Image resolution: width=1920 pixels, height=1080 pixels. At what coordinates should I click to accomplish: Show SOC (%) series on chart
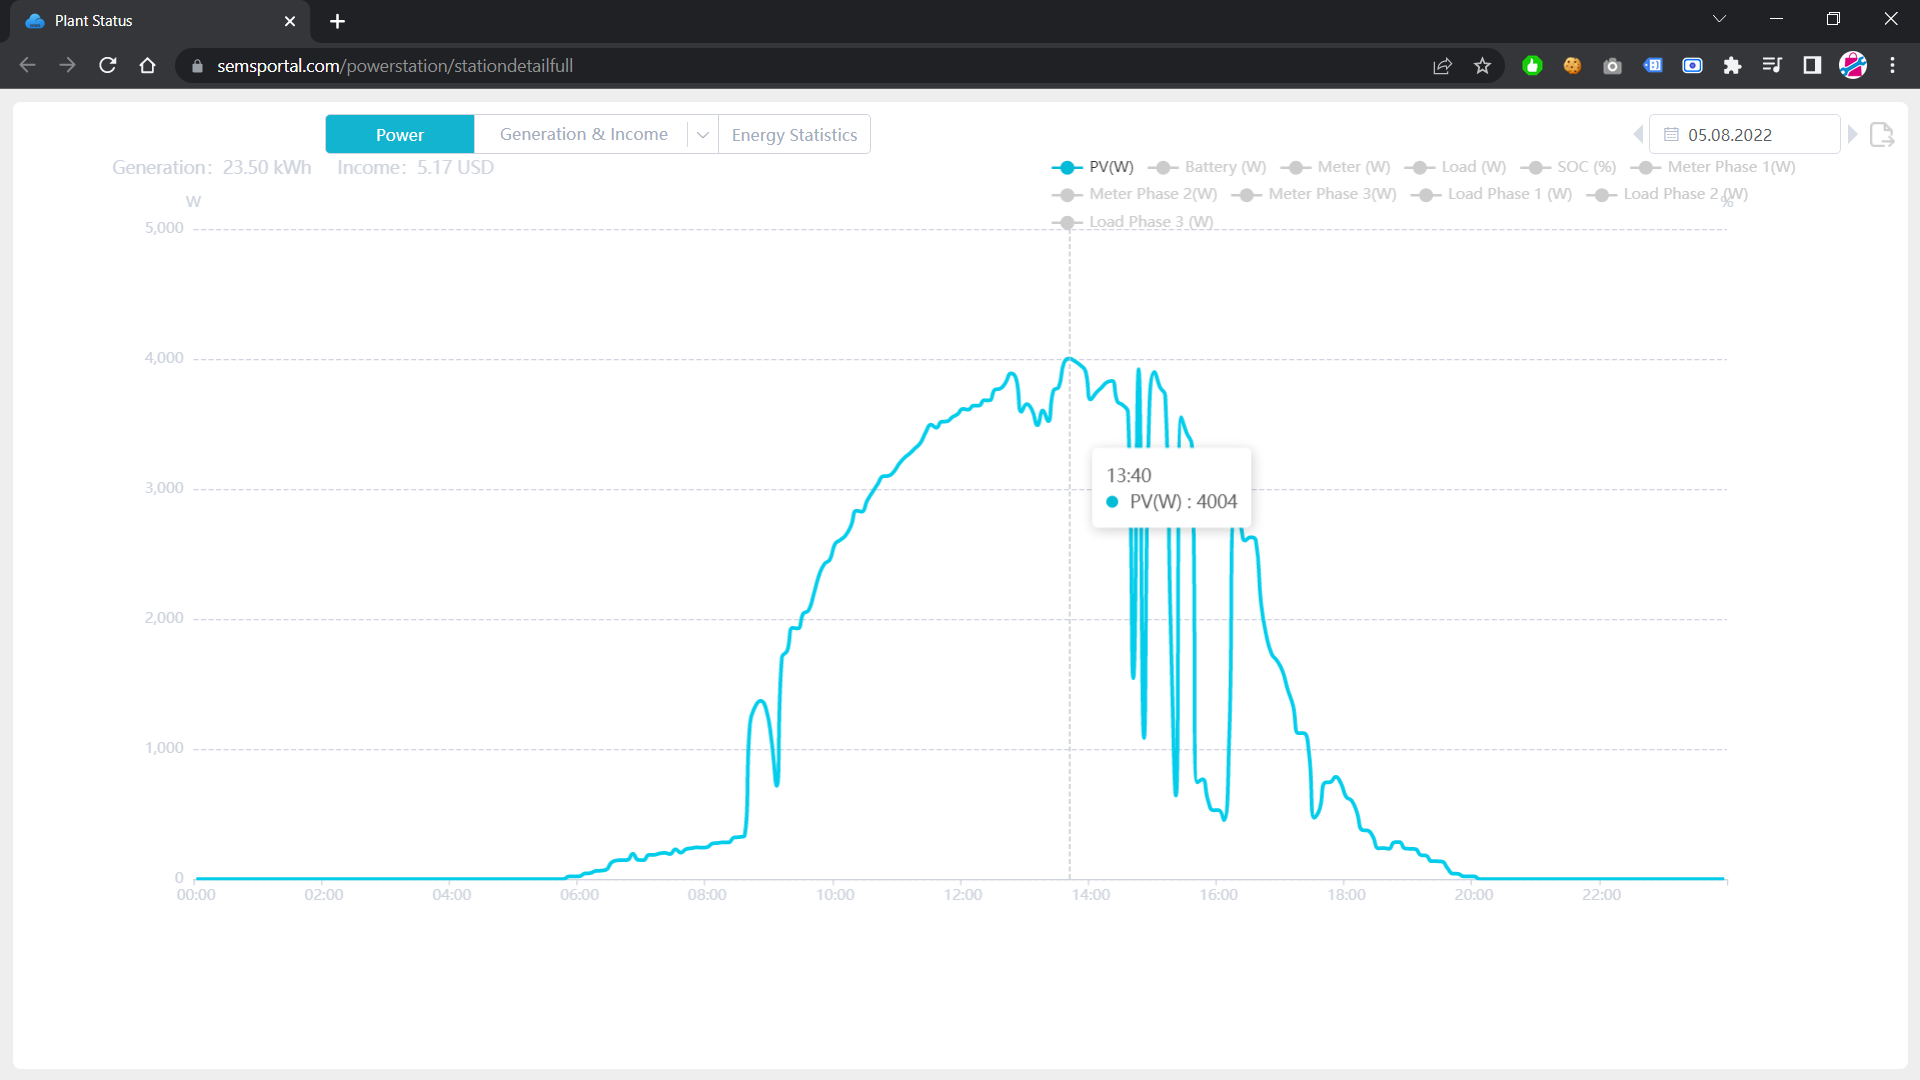(x=1569, y=167)
